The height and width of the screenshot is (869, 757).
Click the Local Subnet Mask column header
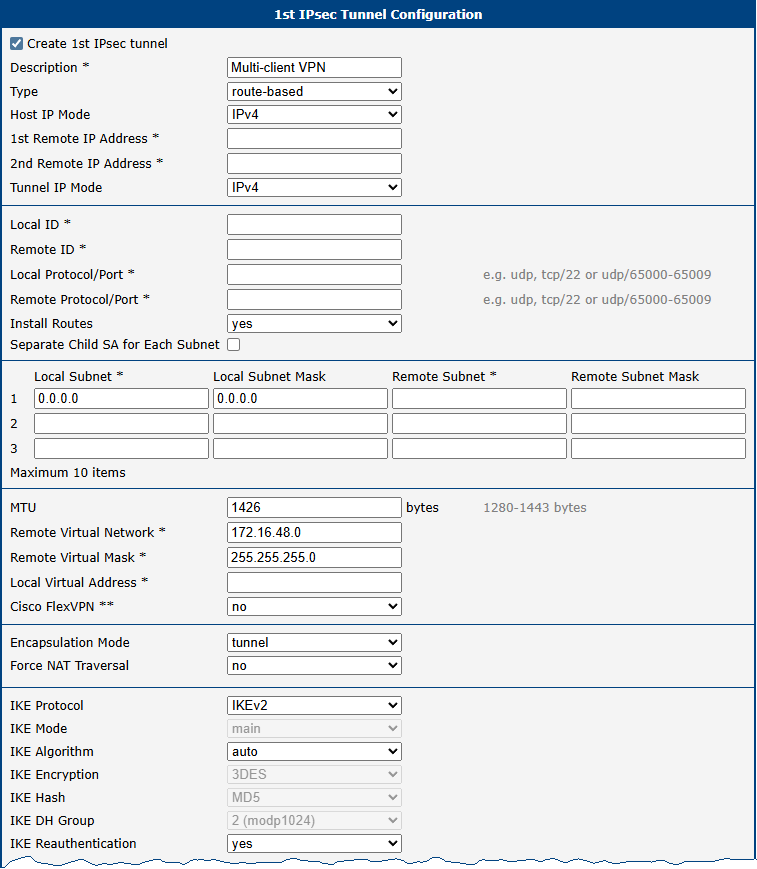pos(269,377)
